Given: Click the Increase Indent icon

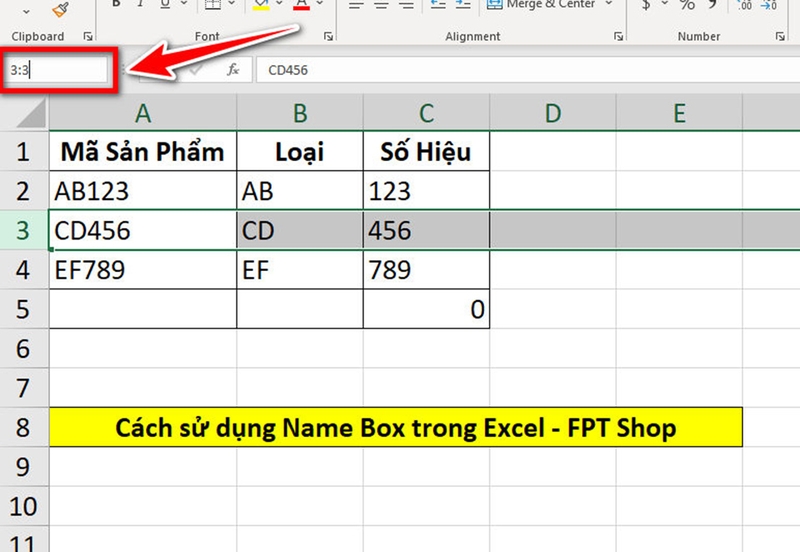Looking at the screenshot, I should (x=463, y=5).
